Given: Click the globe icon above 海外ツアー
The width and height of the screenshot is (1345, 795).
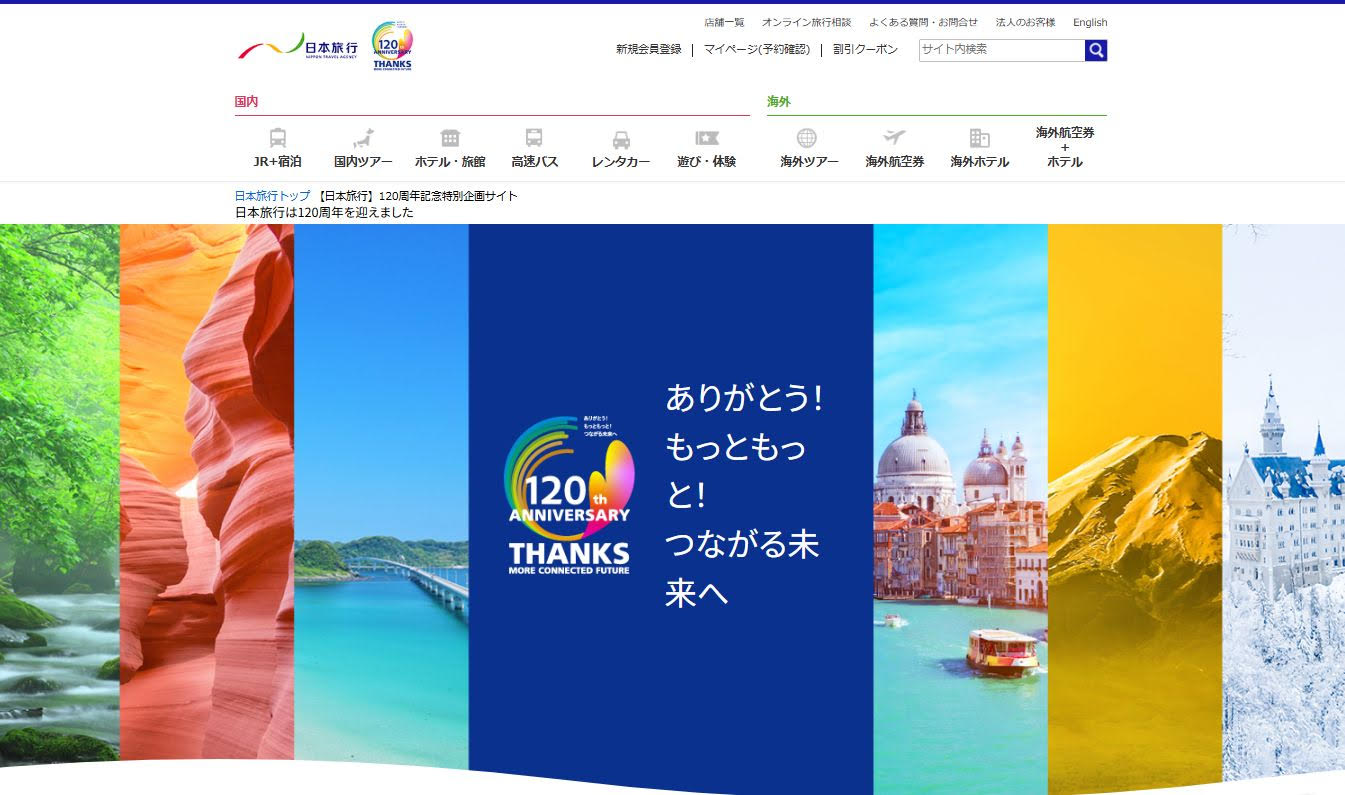Looking at the screenshot, I should click(x=807, y=138).
